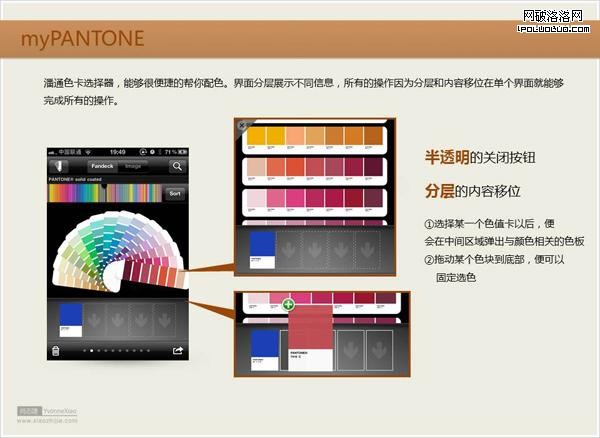This screenshot has width=600, height=438.
Task: Click the '半透明的关闭按钮' heading
Action: (480, 157)
